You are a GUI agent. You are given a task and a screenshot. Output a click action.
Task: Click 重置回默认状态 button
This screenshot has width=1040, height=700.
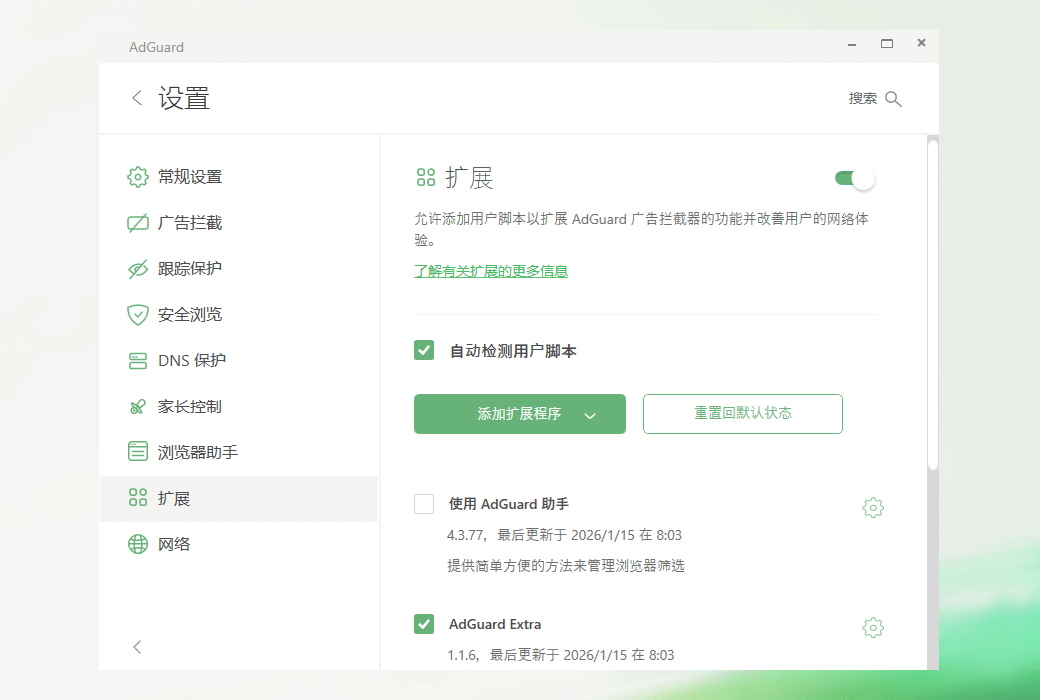pos(743,413)
